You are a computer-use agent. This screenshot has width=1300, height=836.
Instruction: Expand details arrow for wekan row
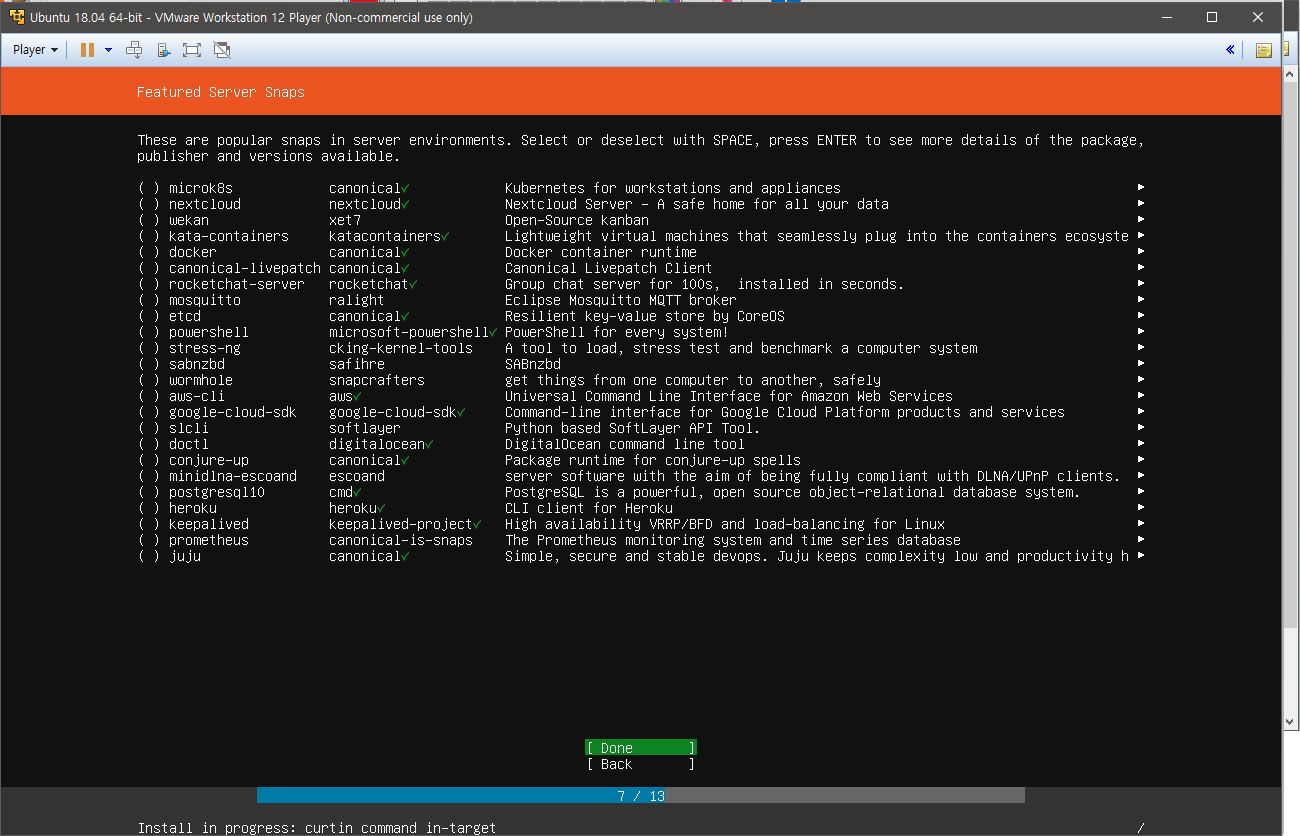(1141, 220)
